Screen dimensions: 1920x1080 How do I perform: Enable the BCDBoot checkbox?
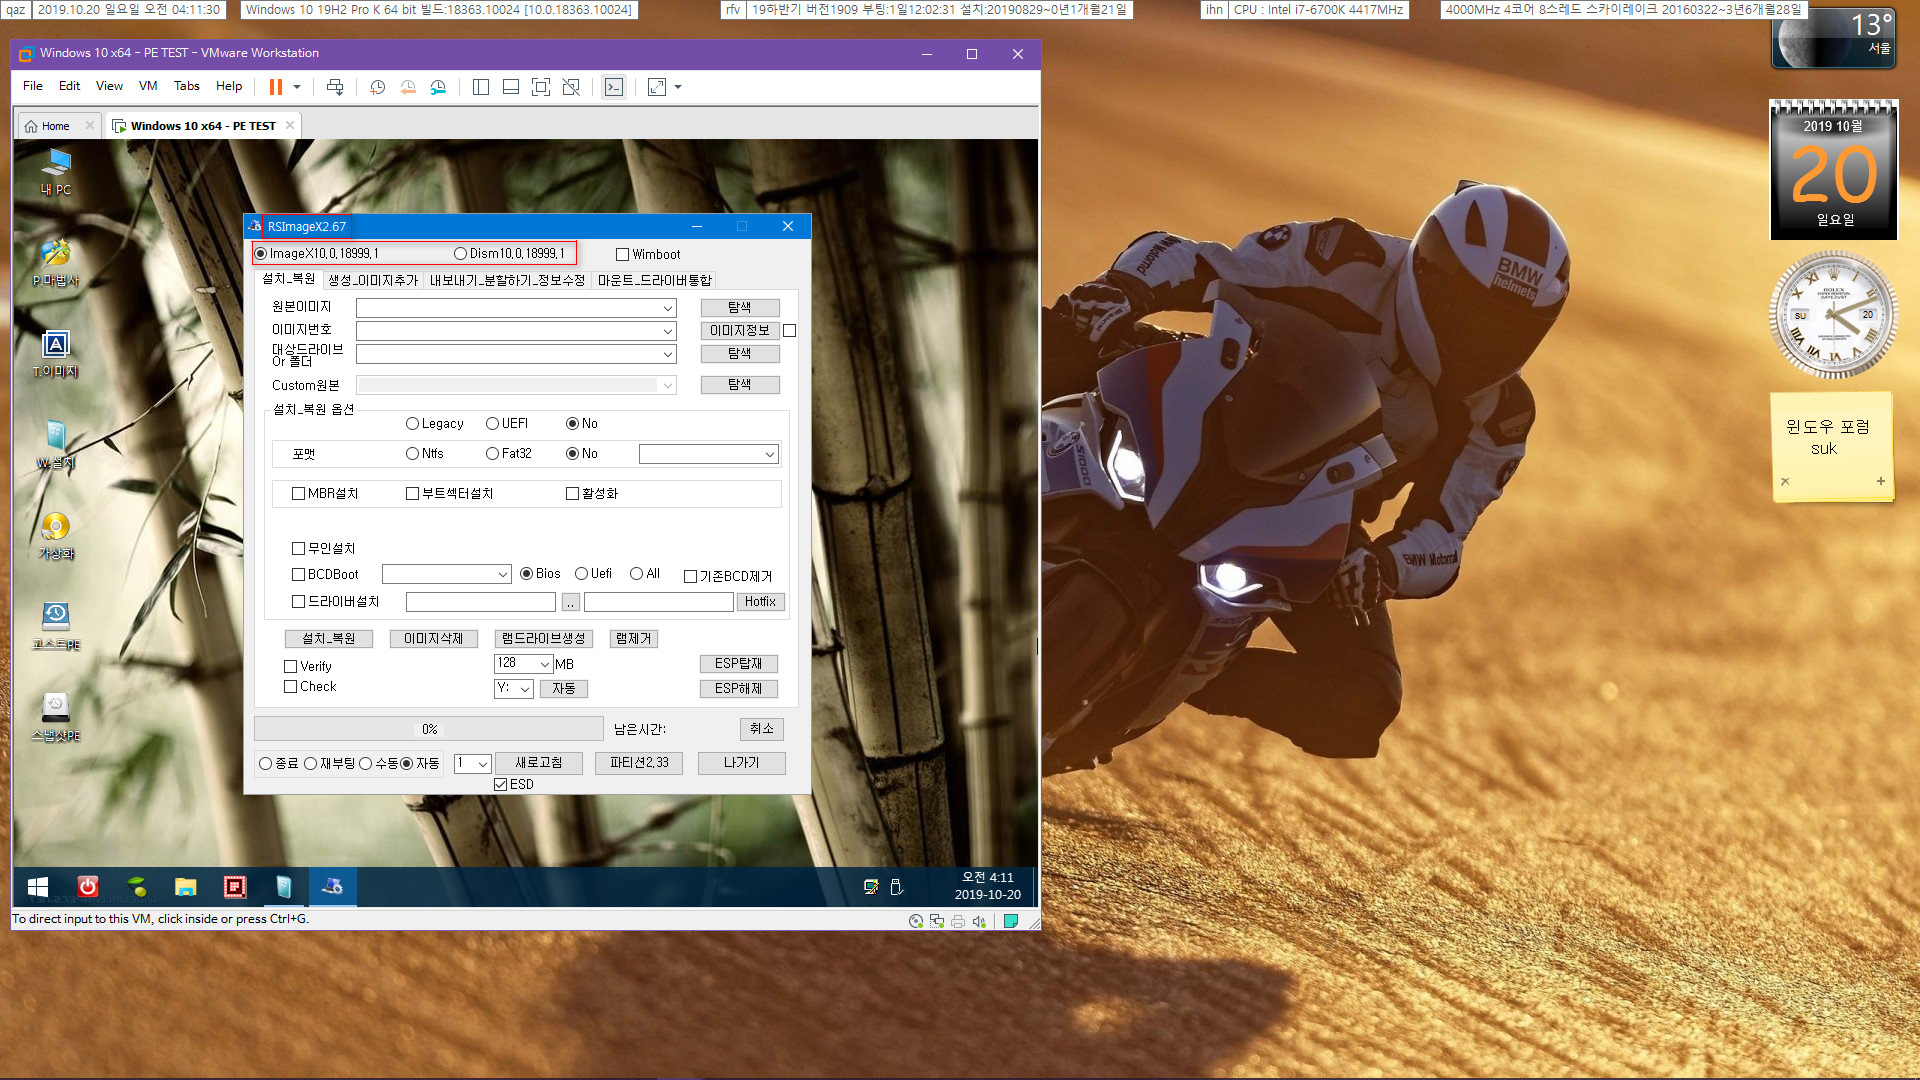(298, 575)
